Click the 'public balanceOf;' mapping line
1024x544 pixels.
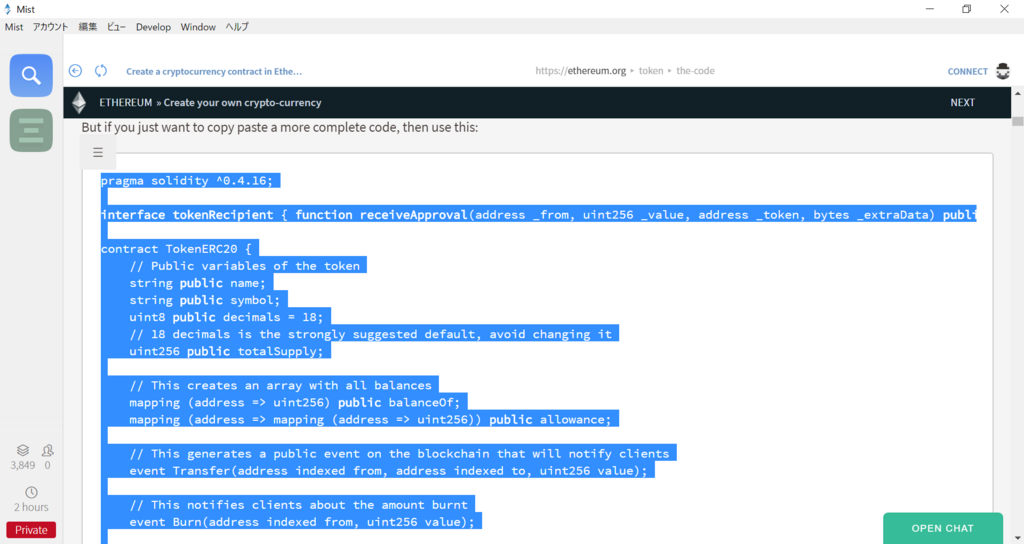295,402
